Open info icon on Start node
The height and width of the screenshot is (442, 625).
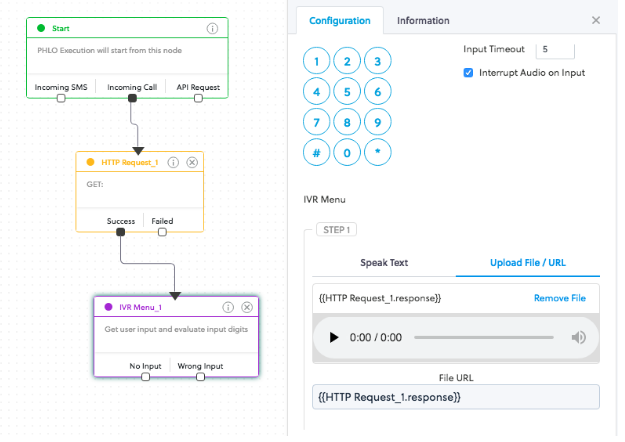click(x=214, y=29)
